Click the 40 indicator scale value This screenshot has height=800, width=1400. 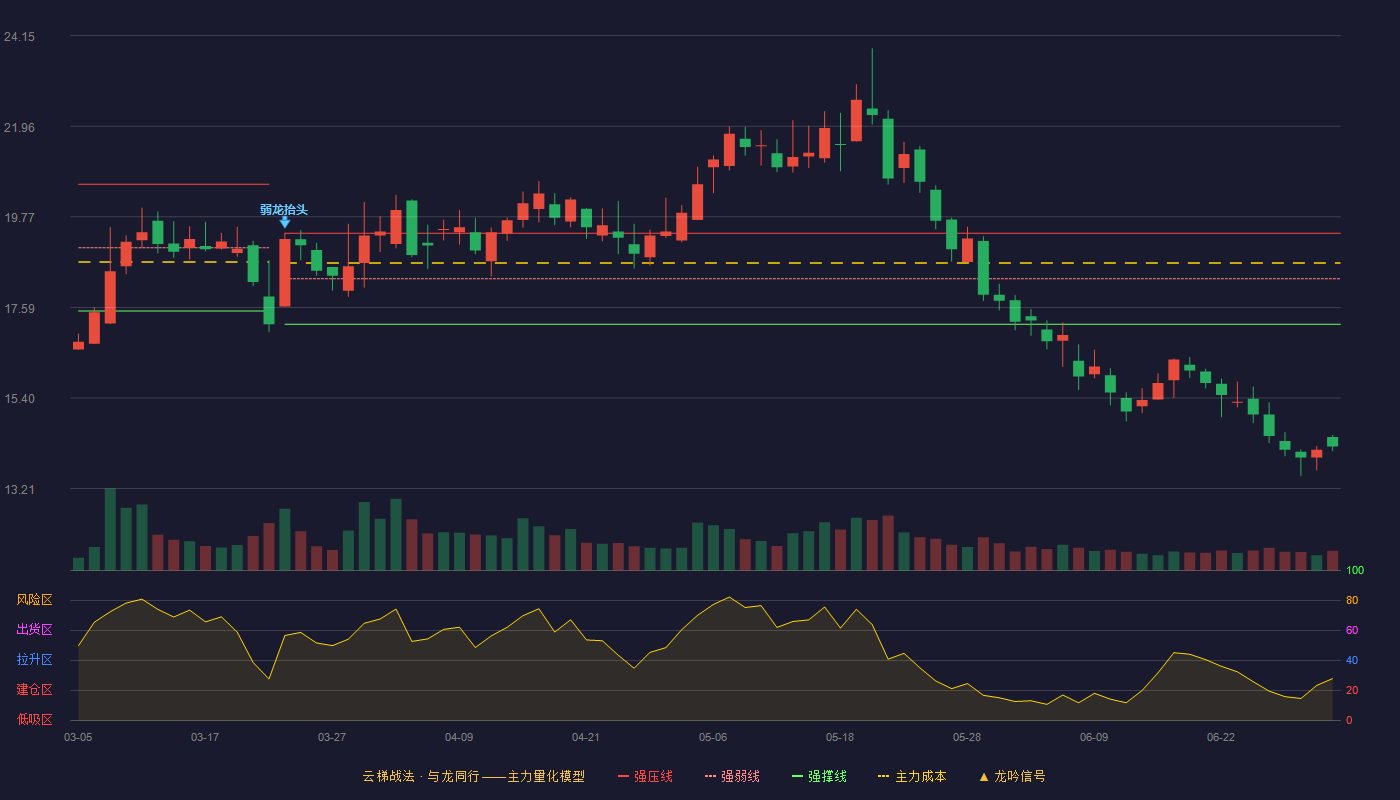click(x=1352, y=660)
